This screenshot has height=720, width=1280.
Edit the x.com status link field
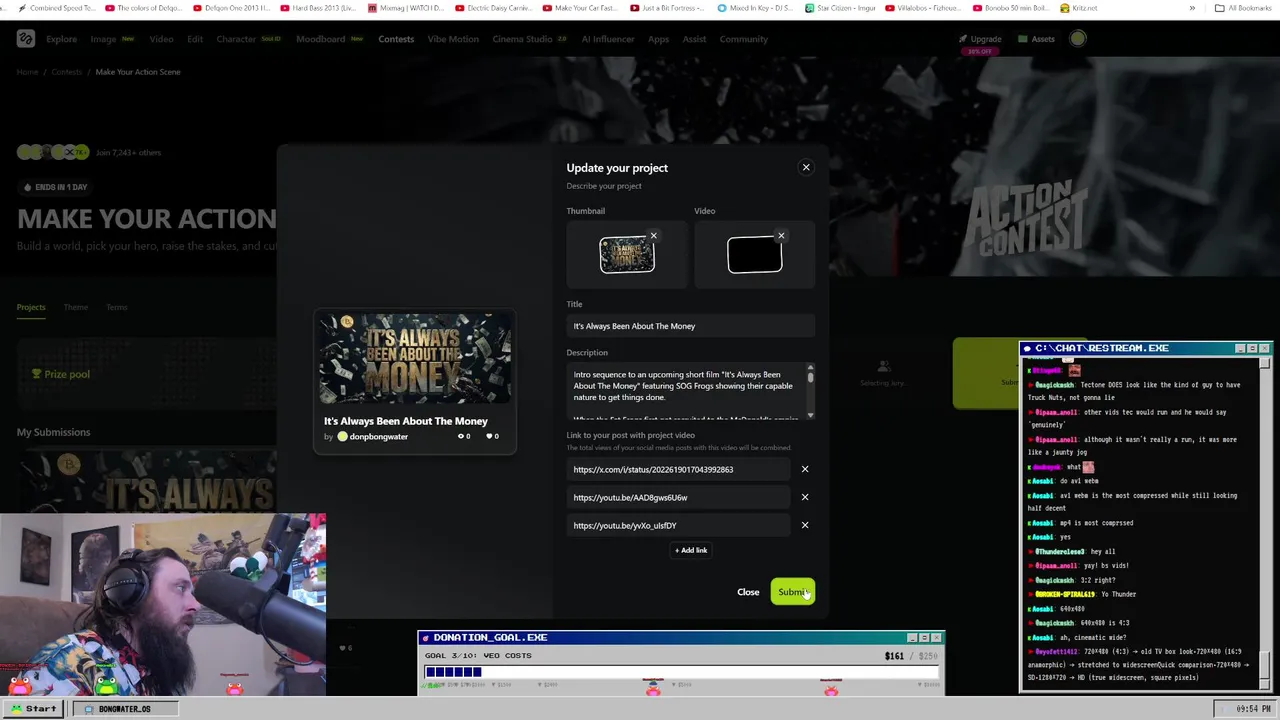[678, 469]
